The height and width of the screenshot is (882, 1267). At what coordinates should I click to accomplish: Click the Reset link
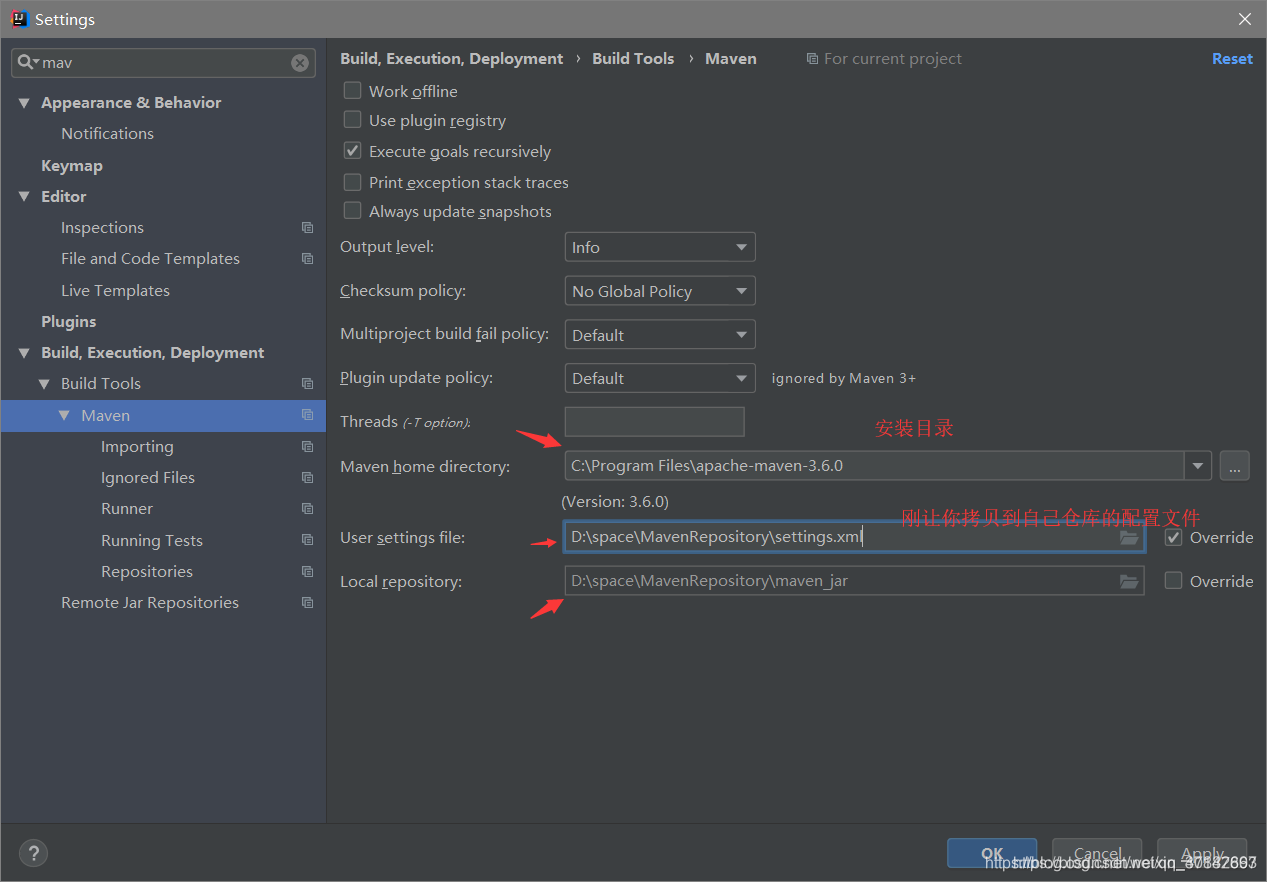[1232, 59]
